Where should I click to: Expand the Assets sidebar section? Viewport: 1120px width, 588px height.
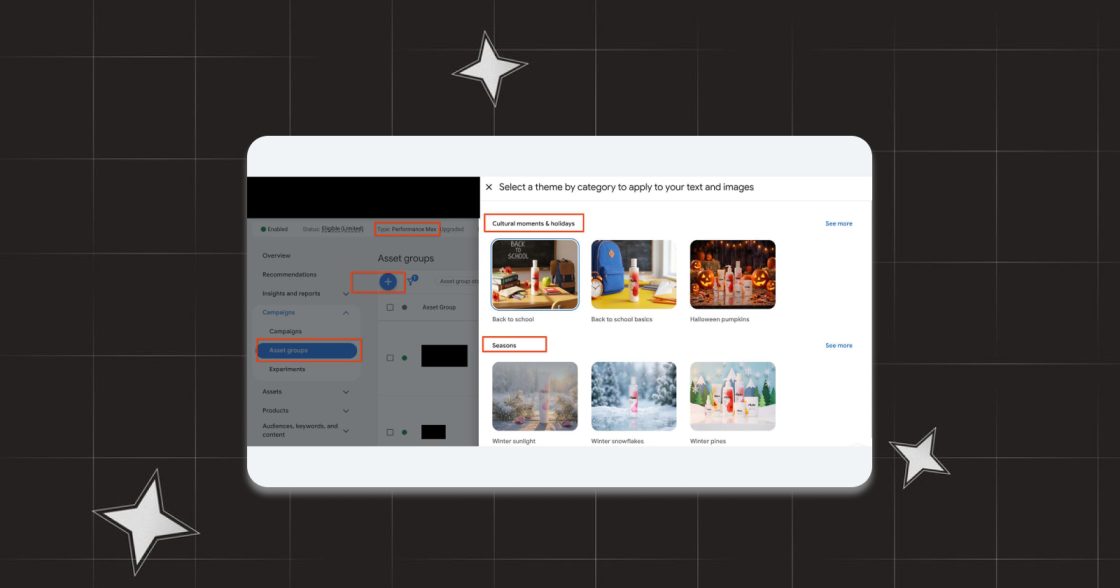tap(346, 392)
